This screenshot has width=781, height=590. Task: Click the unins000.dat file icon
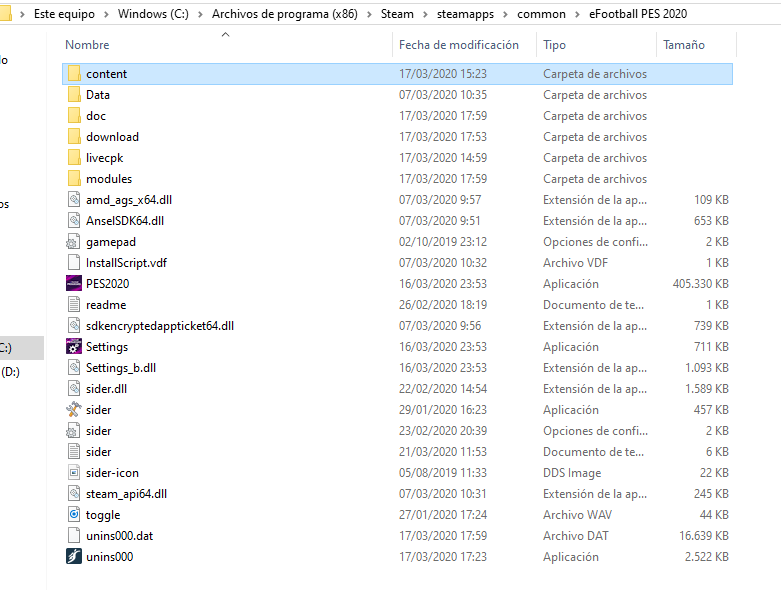coord(74,536)
